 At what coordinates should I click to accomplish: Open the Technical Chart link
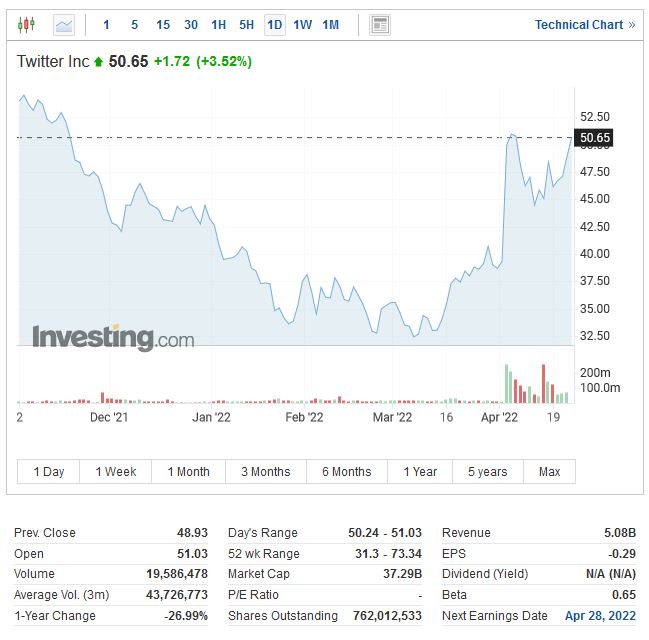584,24
